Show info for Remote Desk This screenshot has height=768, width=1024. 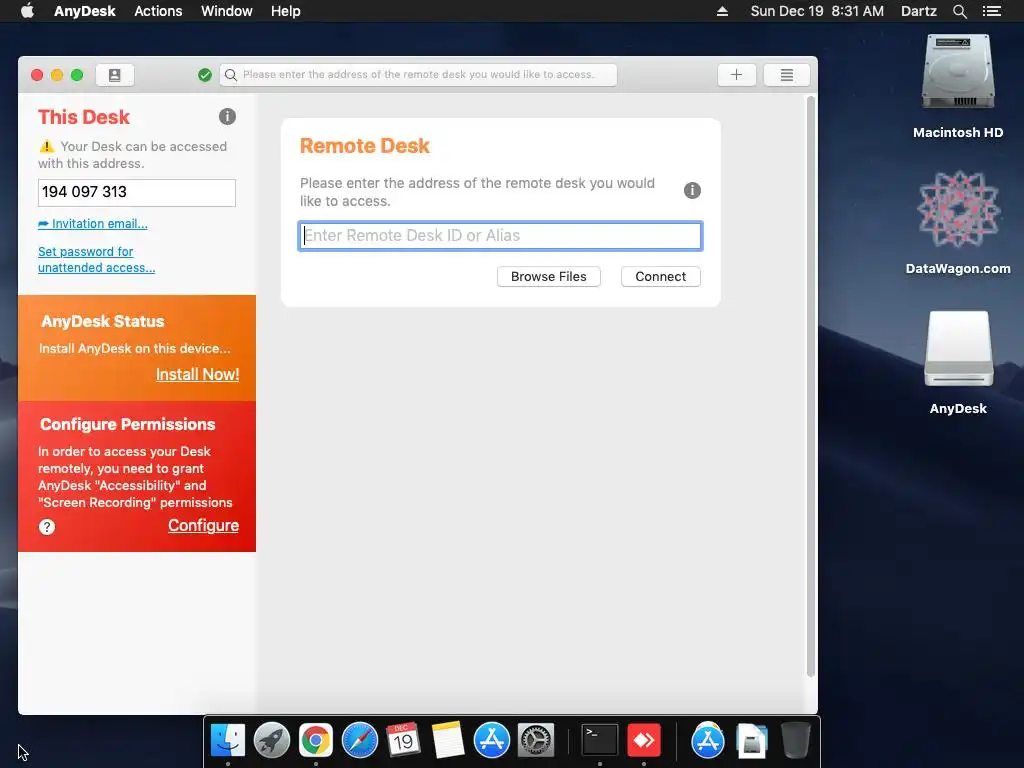(692, 190)
